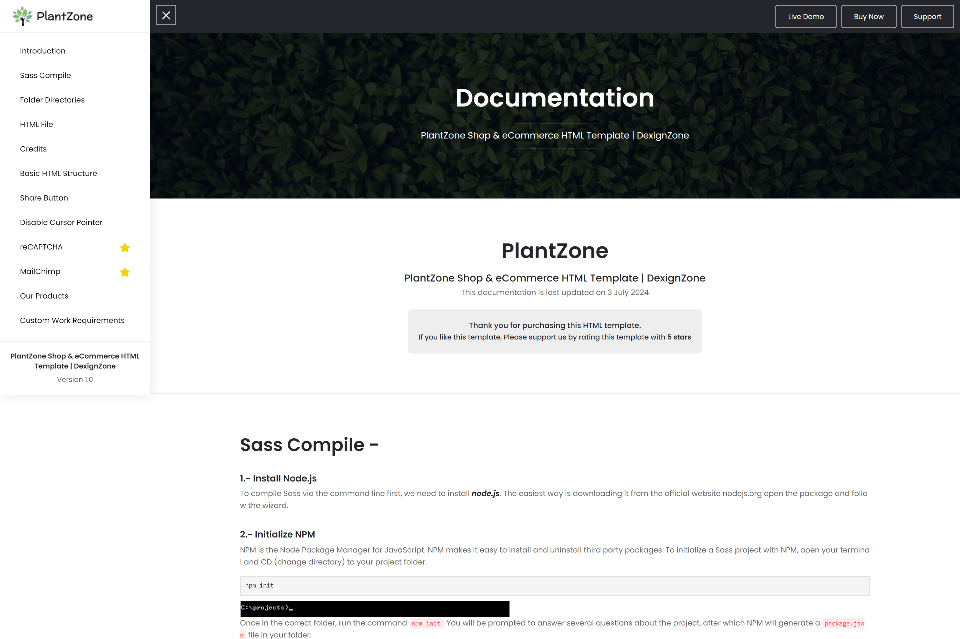960x639 pixels.
Task: Click the red inline 'npm init' code
Action: point(426,623)
